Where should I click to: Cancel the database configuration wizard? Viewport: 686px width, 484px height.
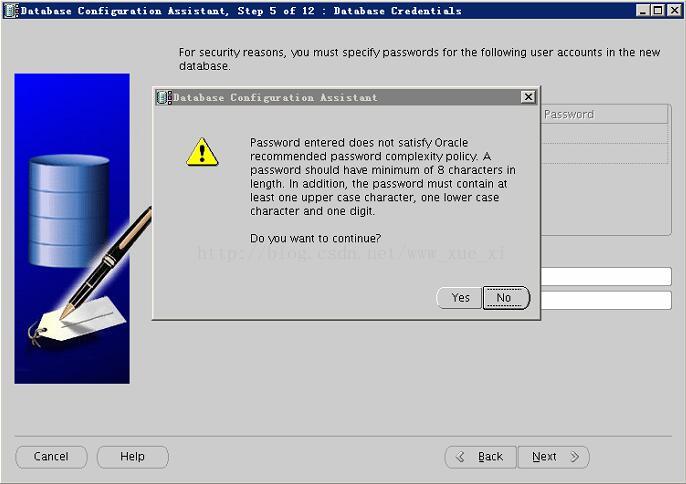[51, 457]
